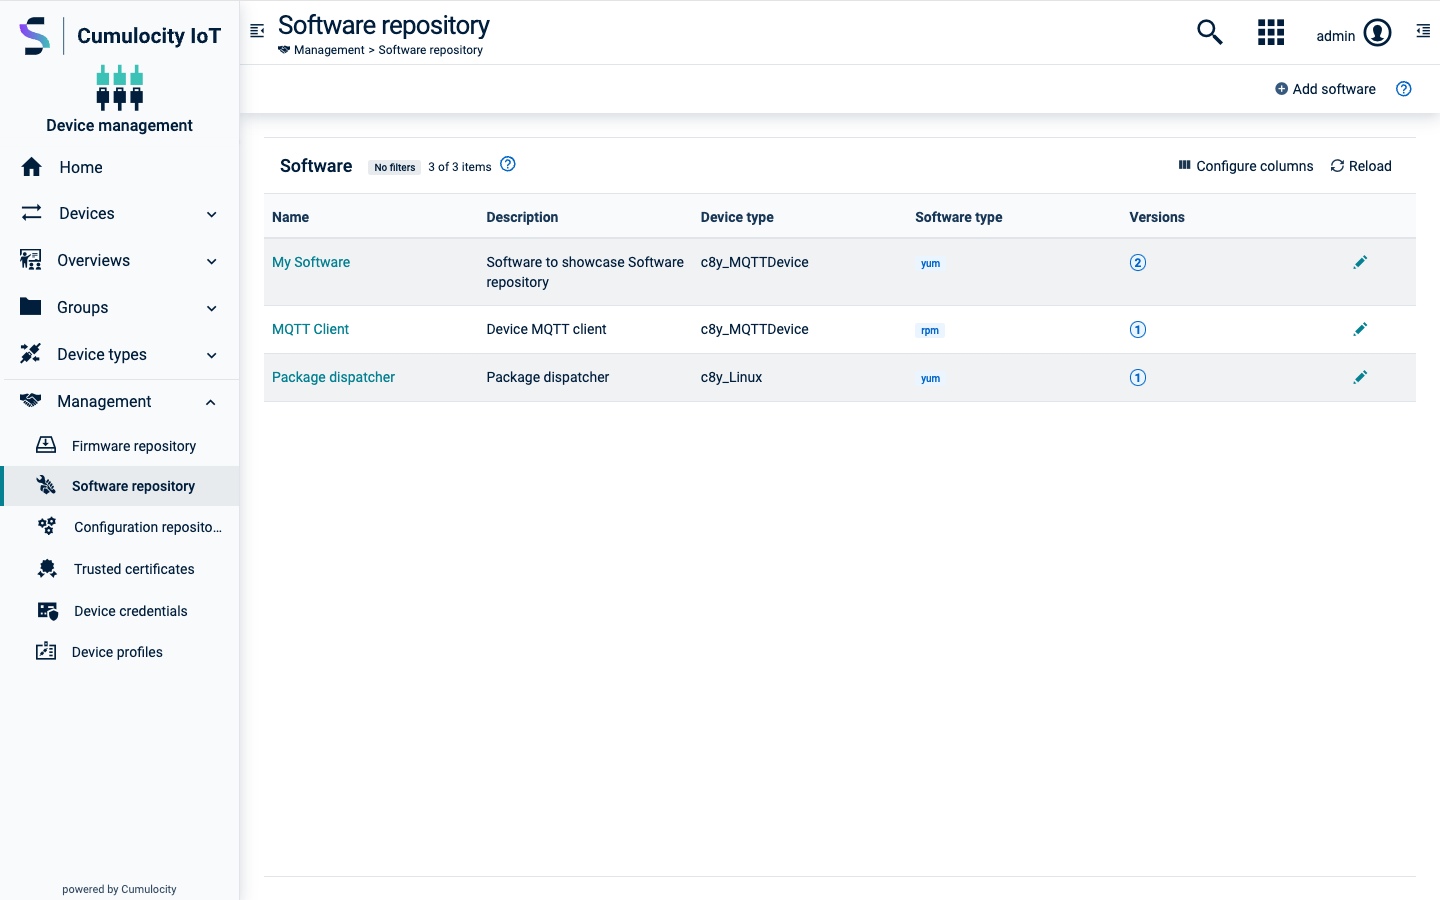Screen dimensions: 1440x900
Task: Click Management in the breadcrumb
Action: point(329,50)
